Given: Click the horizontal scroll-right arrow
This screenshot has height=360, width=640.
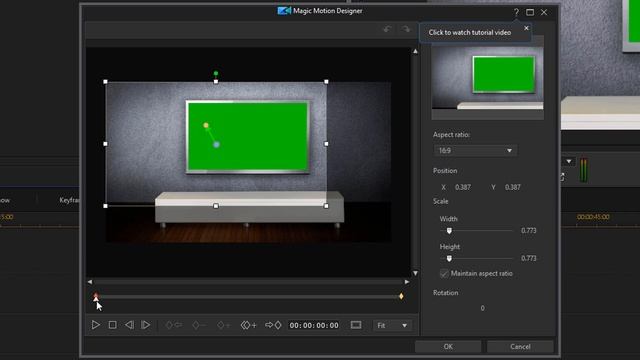Looking at the screenshot, I should [407, 282].
